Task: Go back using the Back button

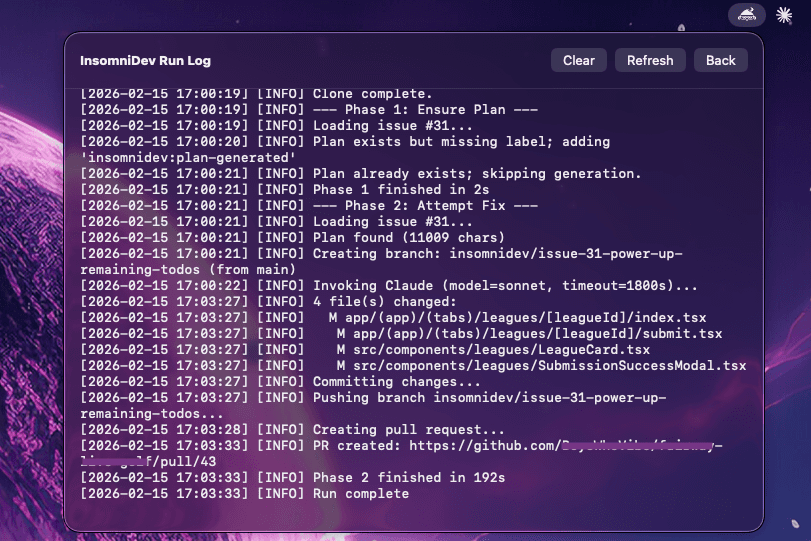Action: click(720, 60)
